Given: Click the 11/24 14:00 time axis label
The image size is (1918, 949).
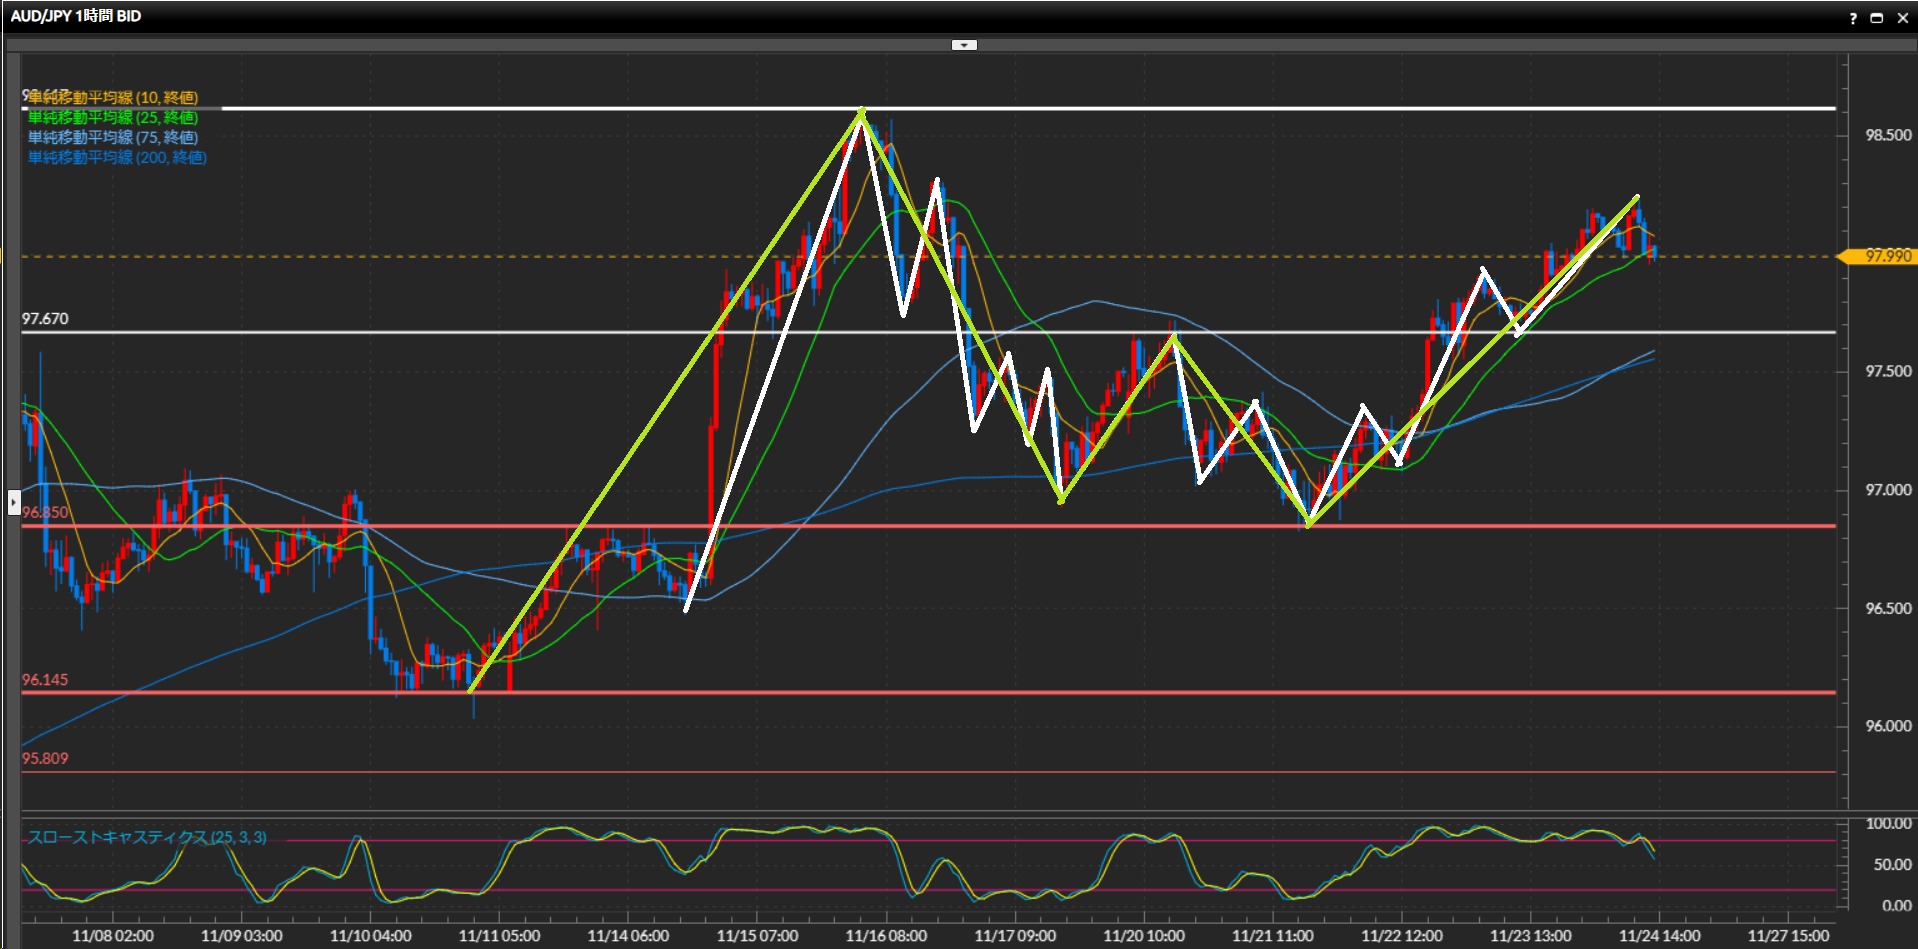Looking at the screenshot, I should coord(1659,936).
